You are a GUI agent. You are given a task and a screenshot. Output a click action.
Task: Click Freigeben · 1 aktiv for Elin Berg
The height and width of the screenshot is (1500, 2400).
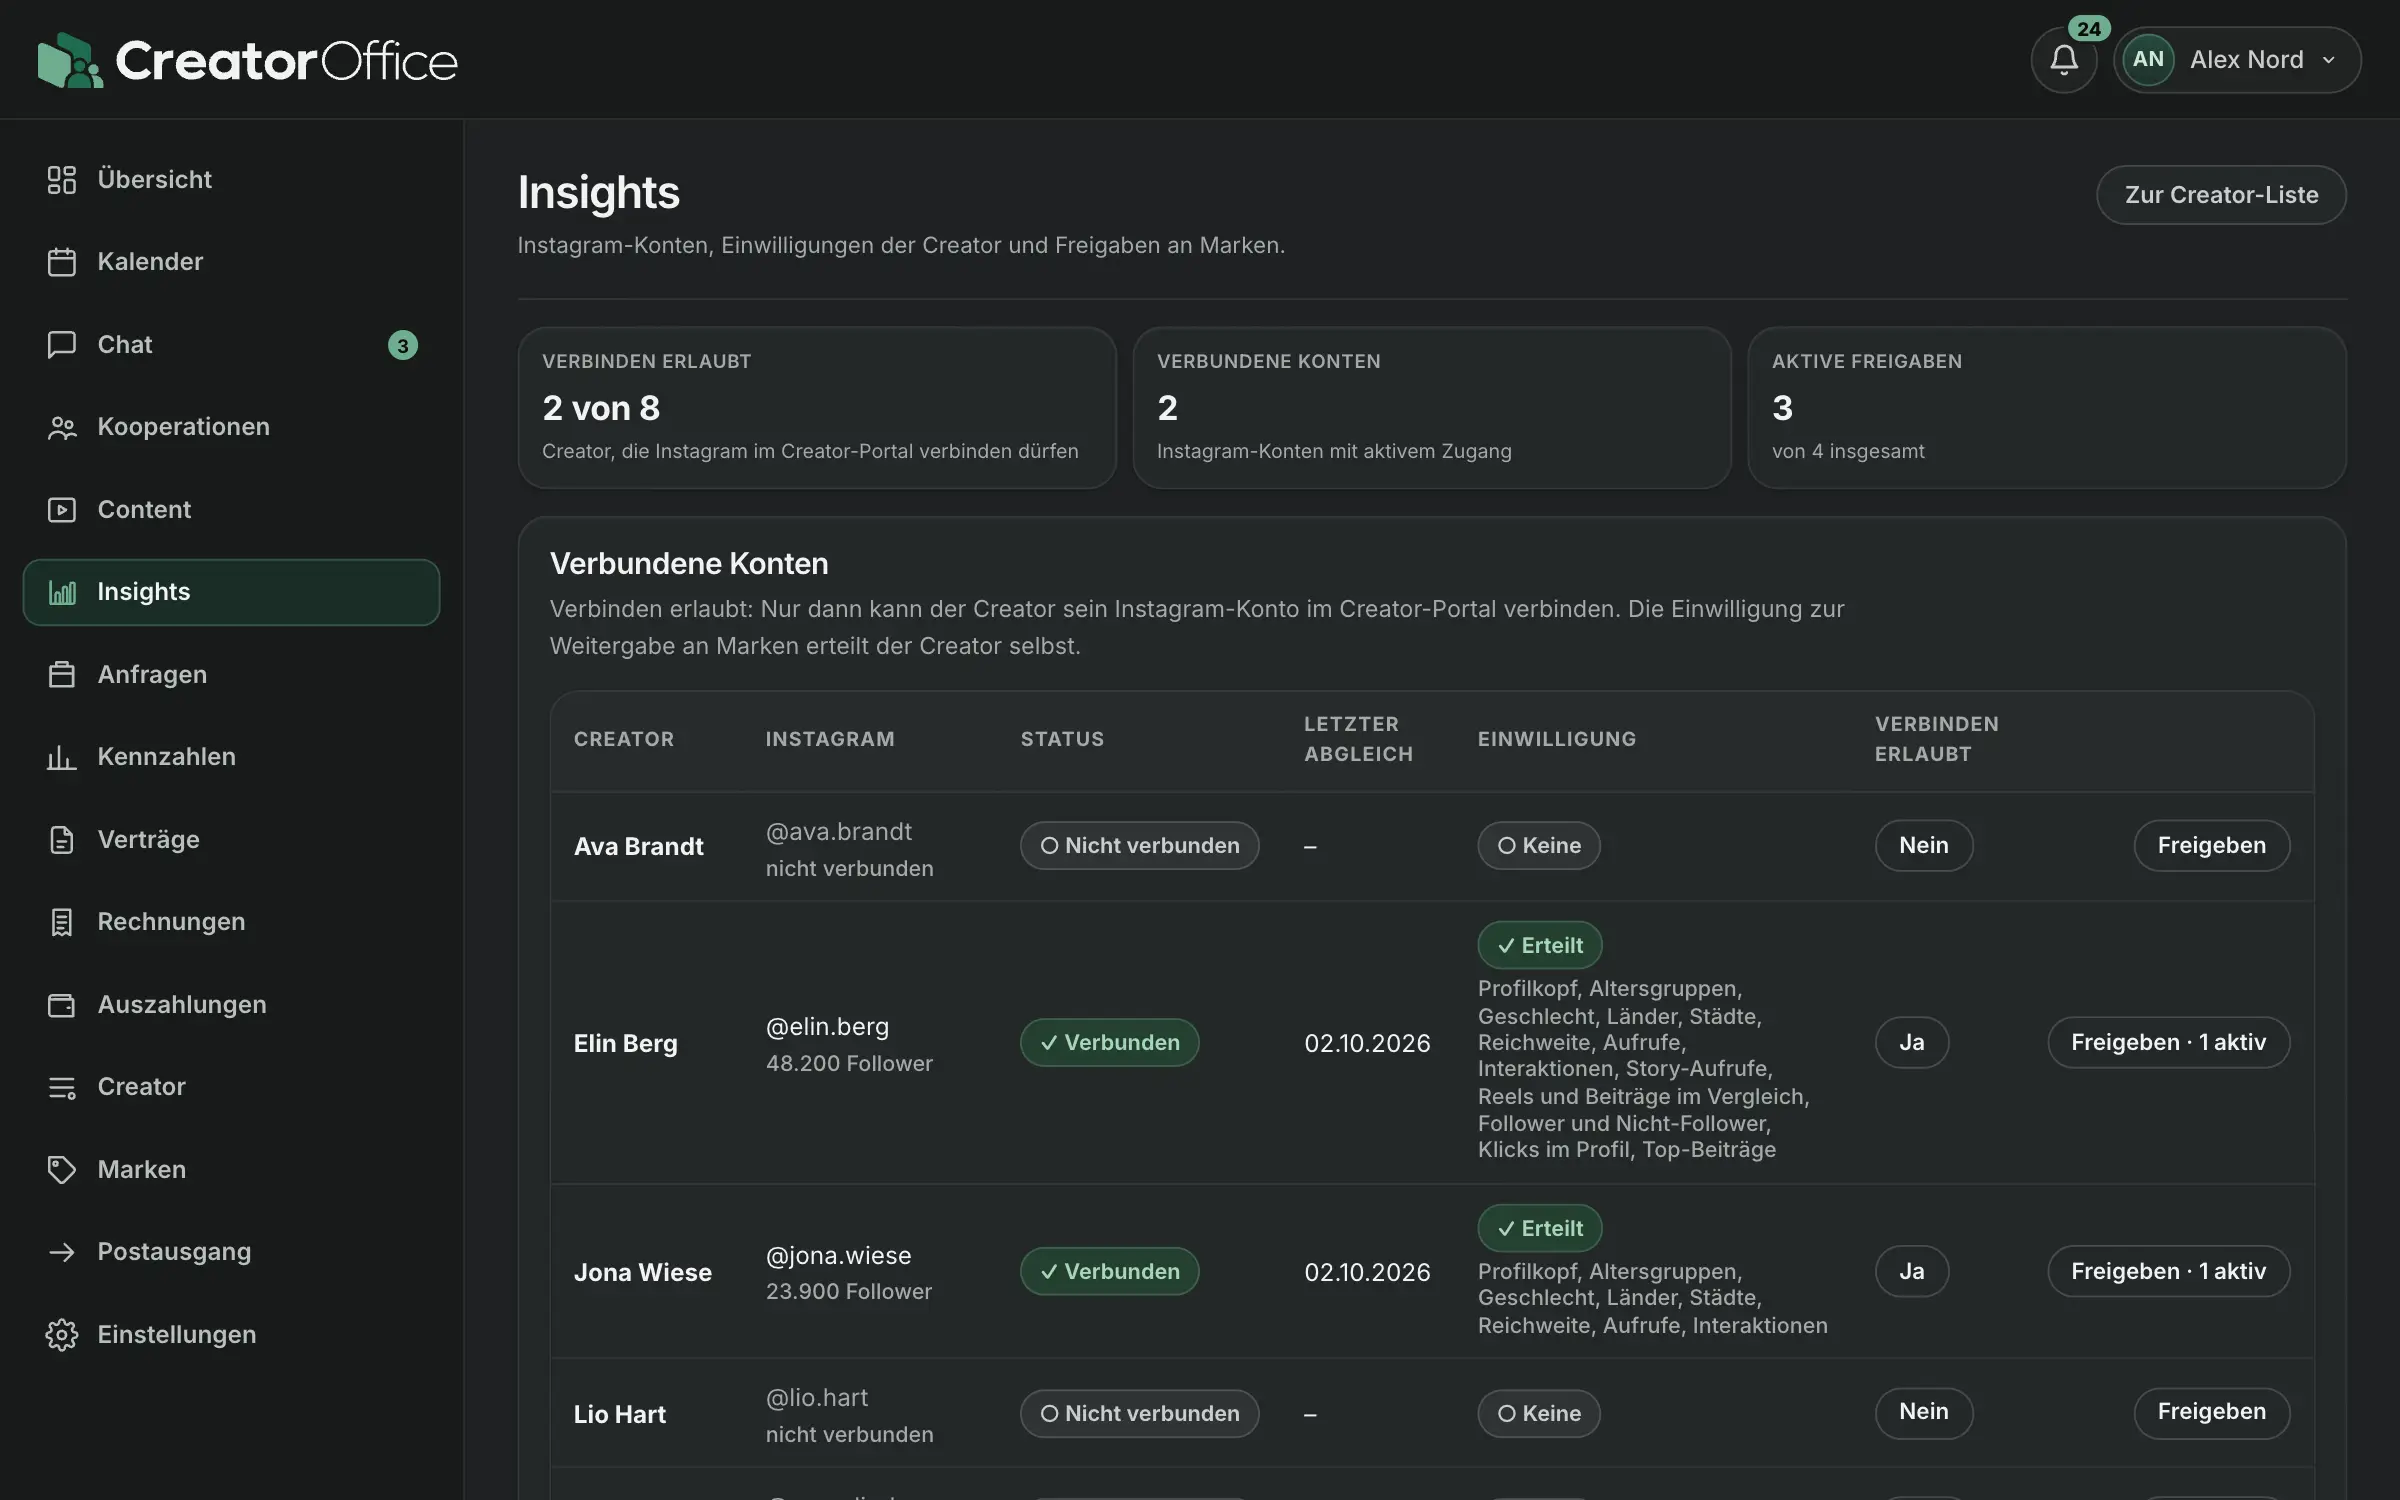[2168, 1043]
